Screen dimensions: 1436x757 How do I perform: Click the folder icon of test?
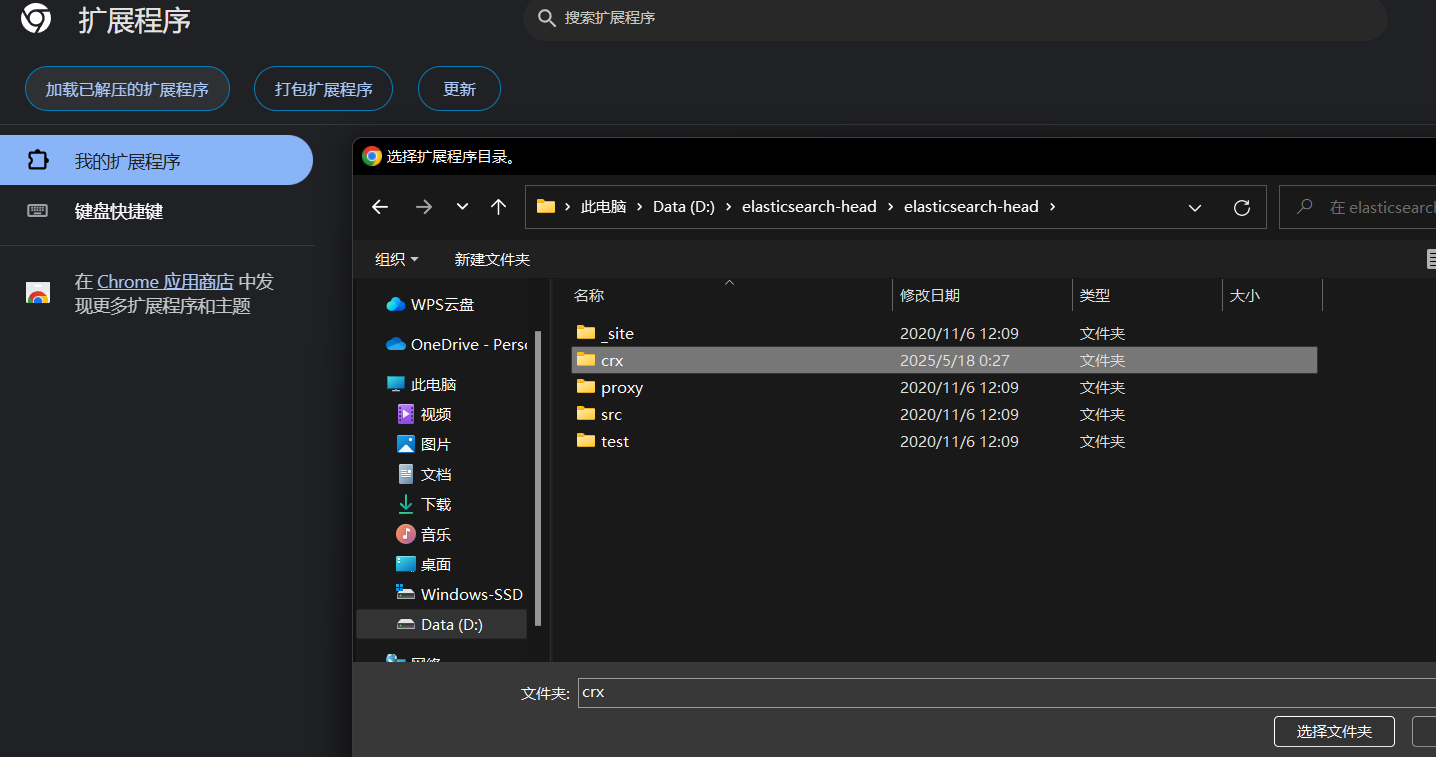coord(586,440)
